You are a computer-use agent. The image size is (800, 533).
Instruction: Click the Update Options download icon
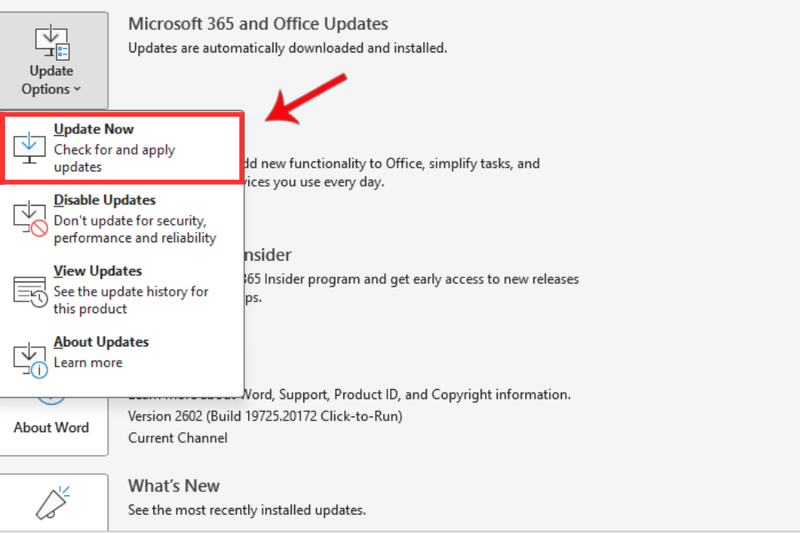point(52,43)
